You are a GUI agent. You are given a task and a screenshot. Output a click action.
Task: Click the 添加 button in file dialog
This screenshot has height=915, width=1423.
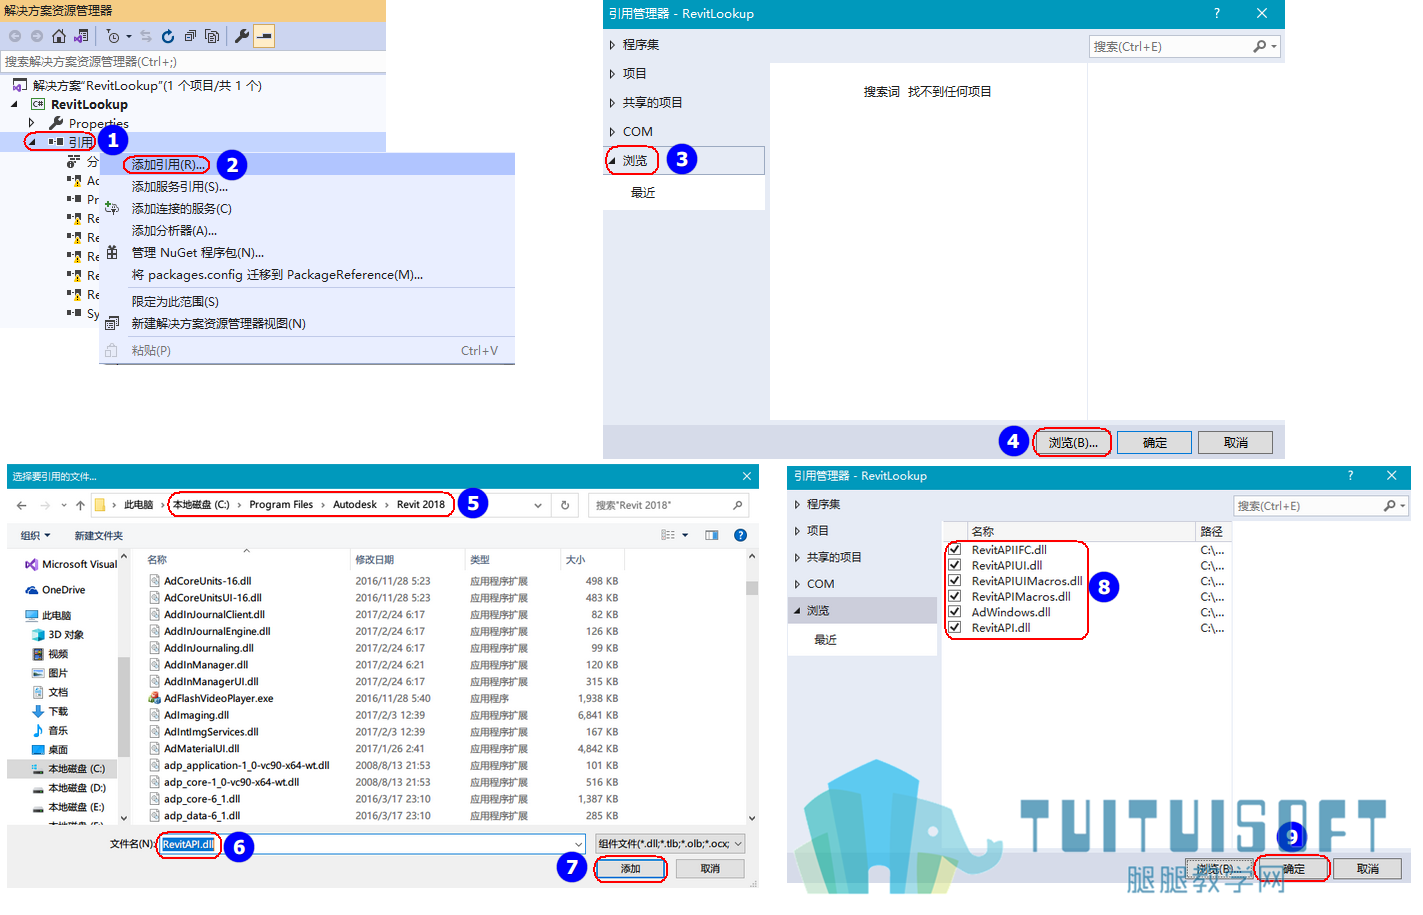coord(631,869)
